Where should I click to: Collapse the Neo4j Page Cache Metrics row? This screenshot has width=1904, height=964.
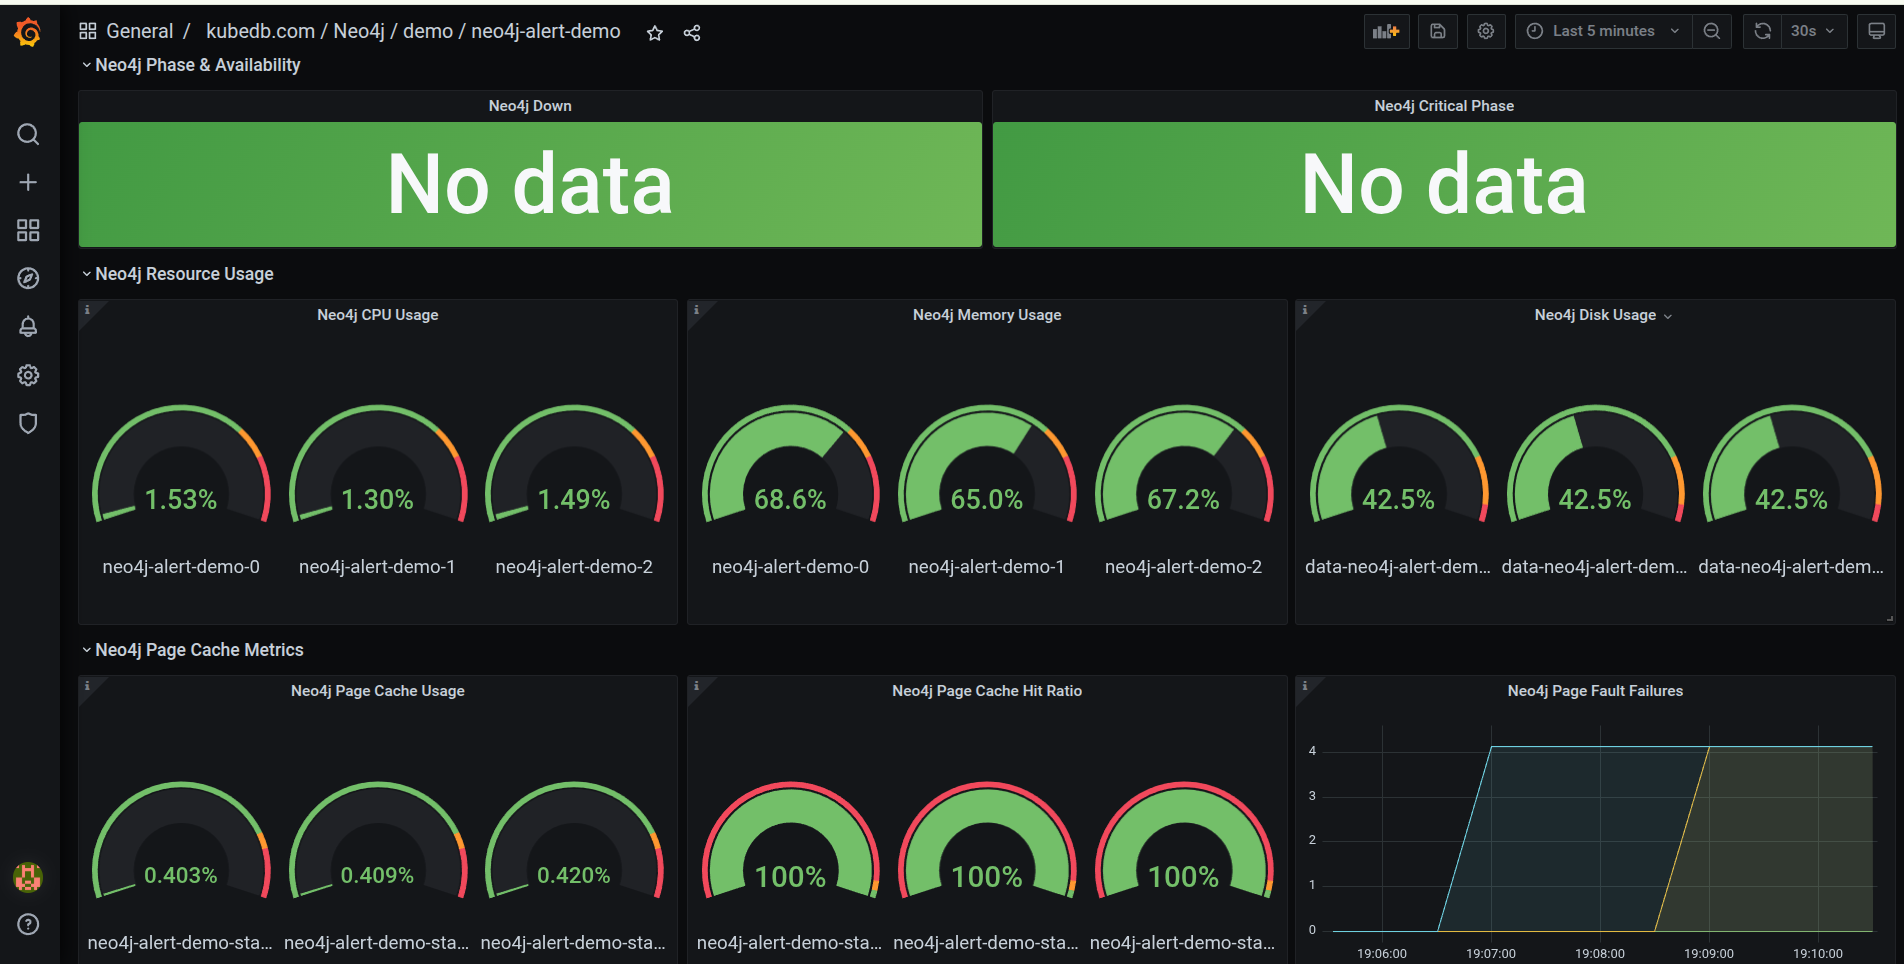193,650
